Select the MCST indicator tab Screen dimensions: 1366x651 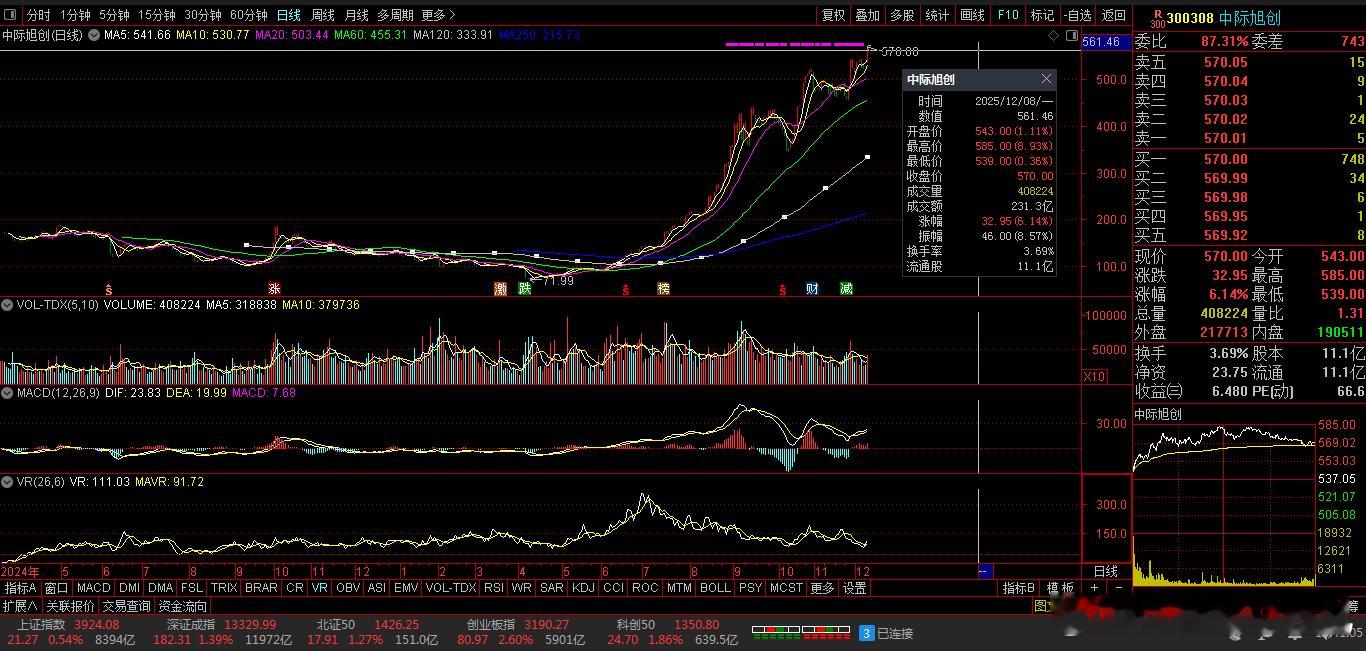click(786, 588)
